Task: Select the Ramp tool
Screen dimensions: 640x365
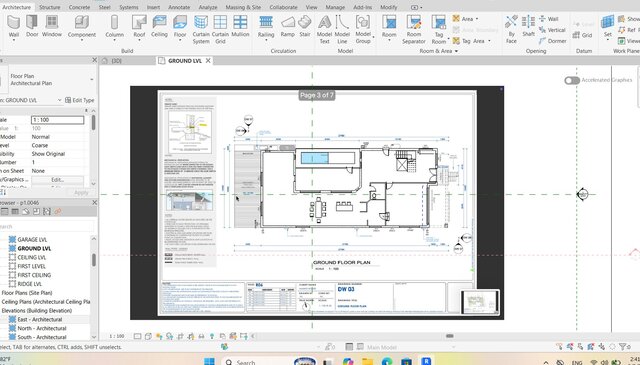Action: [x=287, y=25]
